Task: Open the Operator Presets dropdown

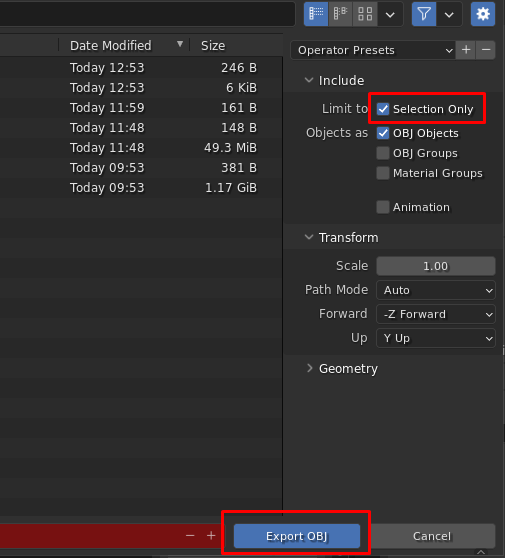Action: tap(373, 50)
